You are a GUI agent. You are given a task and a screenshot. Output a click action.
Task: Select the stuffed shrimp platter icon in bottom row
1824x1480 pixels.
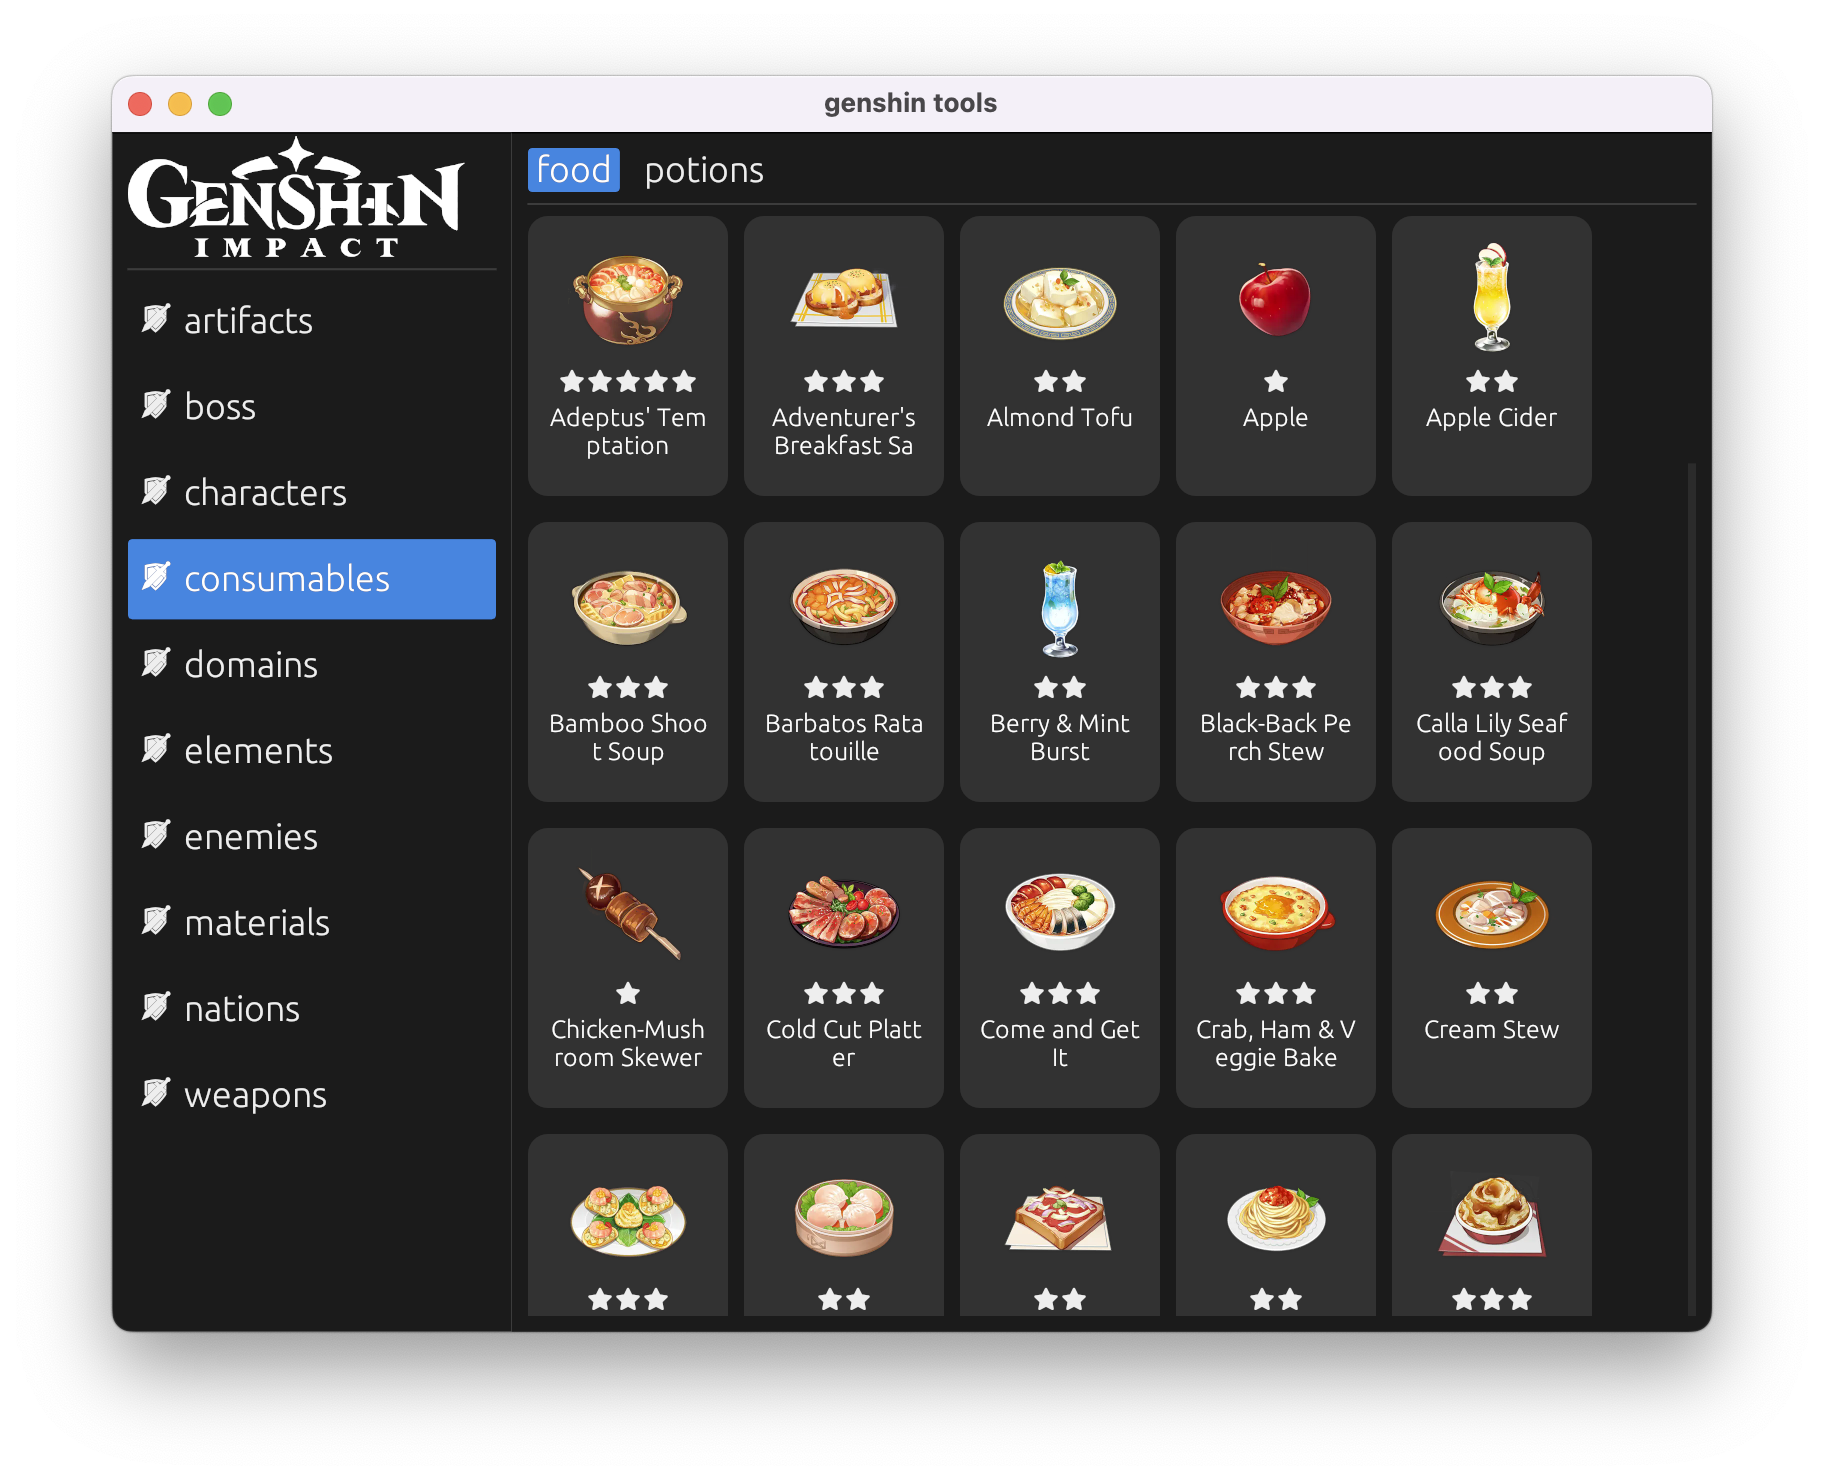(x=628, y=1219)
